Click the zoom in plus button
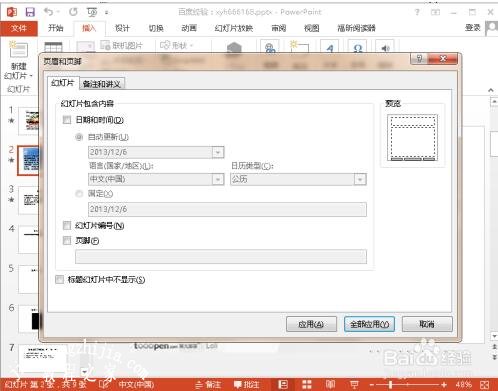Screen dimensions: 498x391 444,385
